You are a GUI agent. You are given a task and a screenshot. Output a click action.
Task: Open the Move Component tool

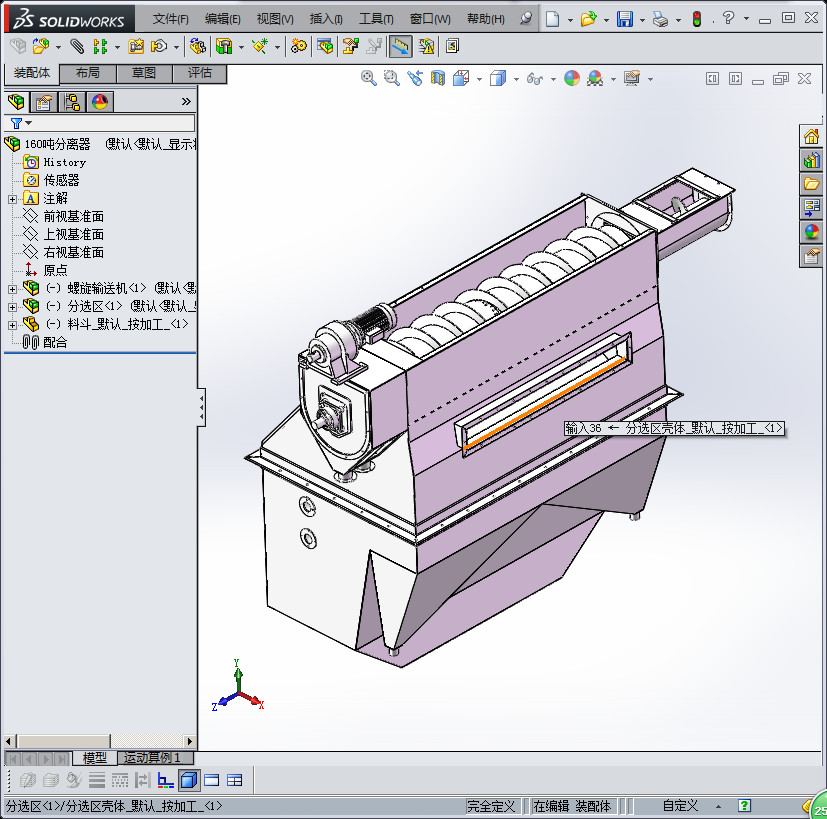coord(159,47)
